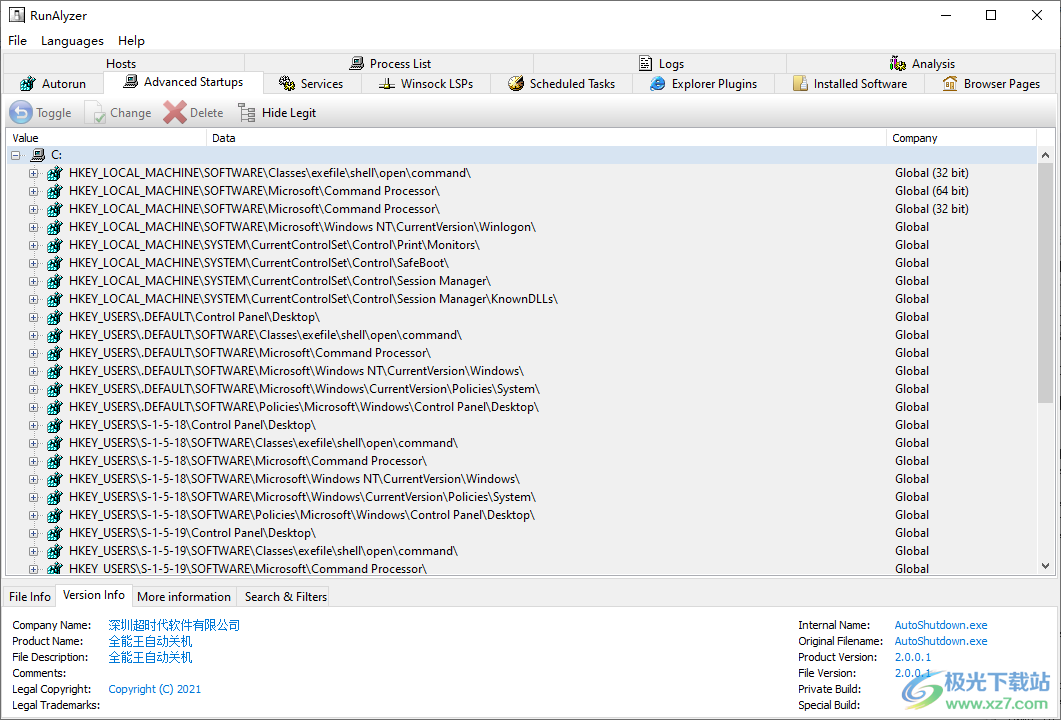Image resolution: width=1061 pixels, height=720 pixels.
Task: Click the company name 深圳超时代软件有限公司
Action: 175,625
